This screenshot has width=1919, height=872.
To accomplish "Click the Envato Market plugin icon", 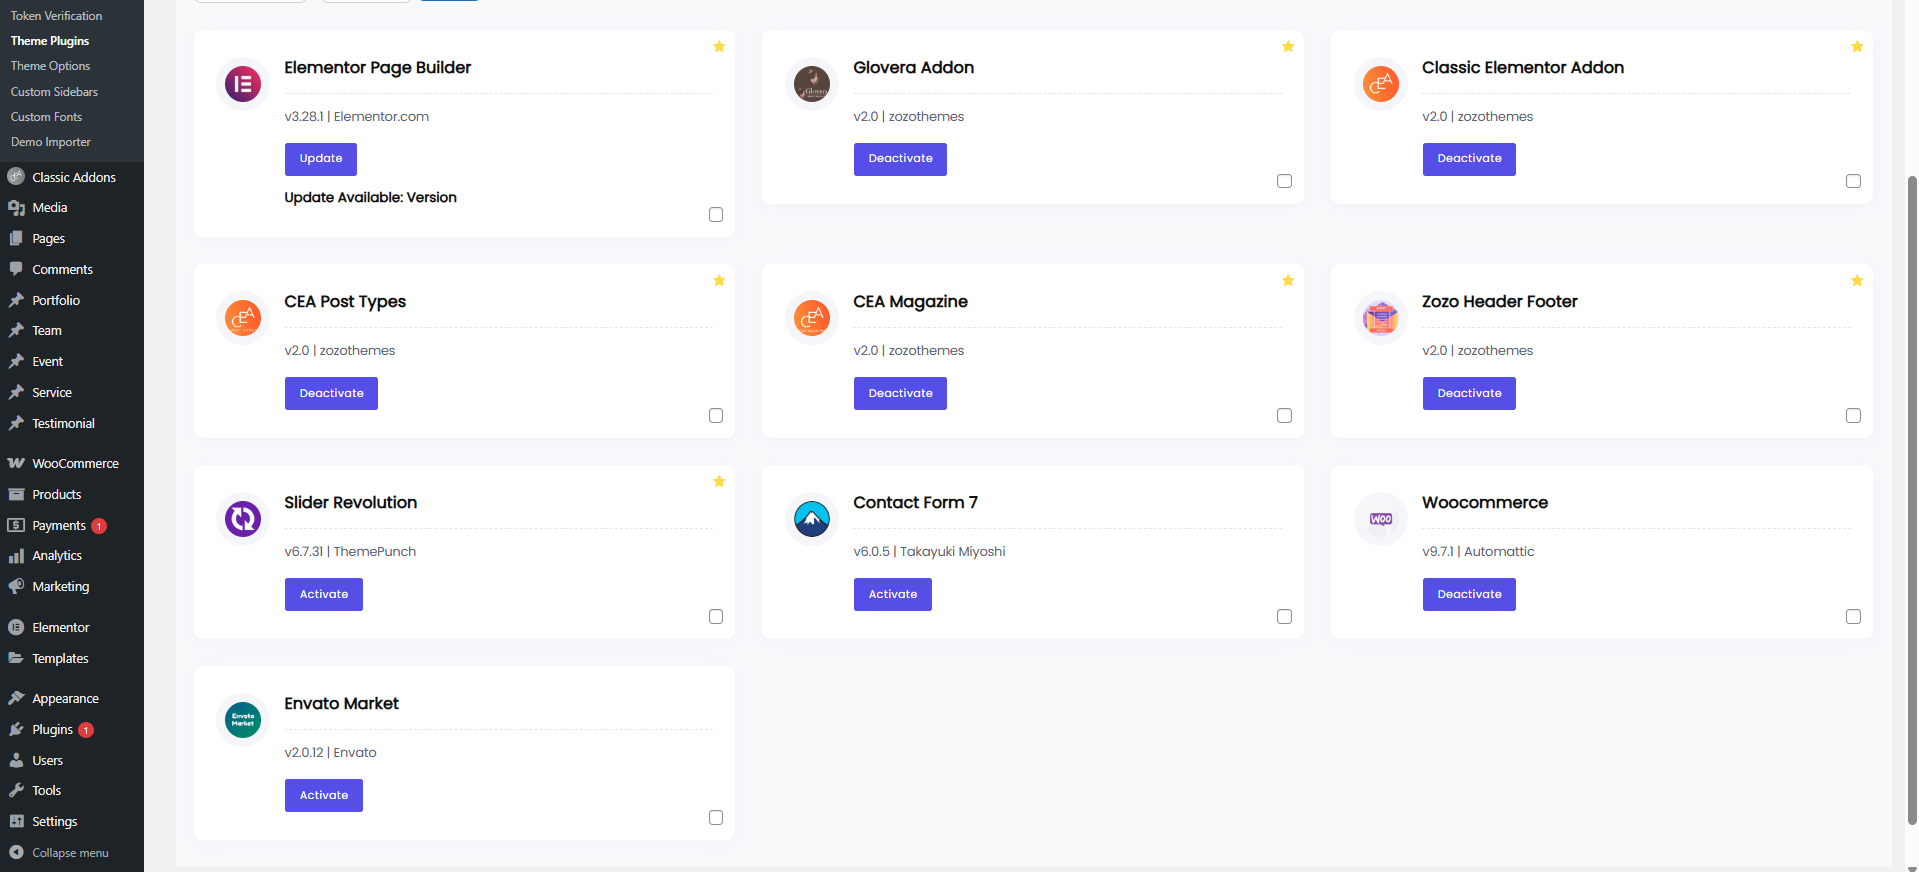I will click(x=243, y=720).
